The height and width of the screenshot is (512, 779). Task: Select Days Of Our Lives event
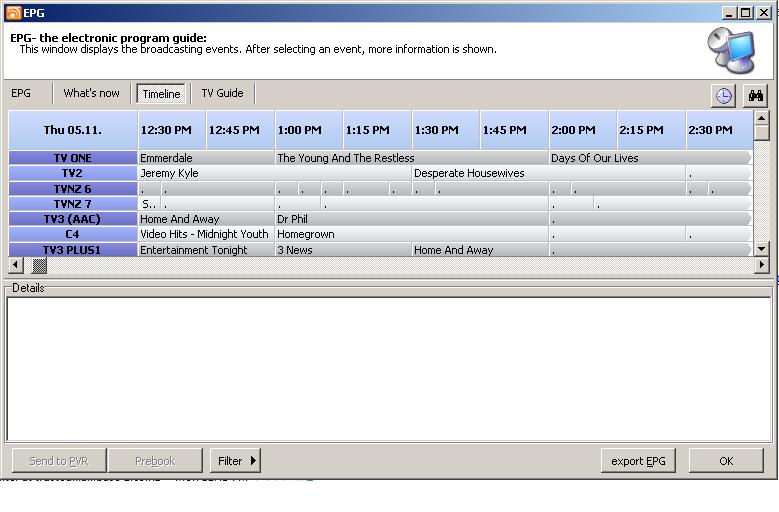coord(650,158)
